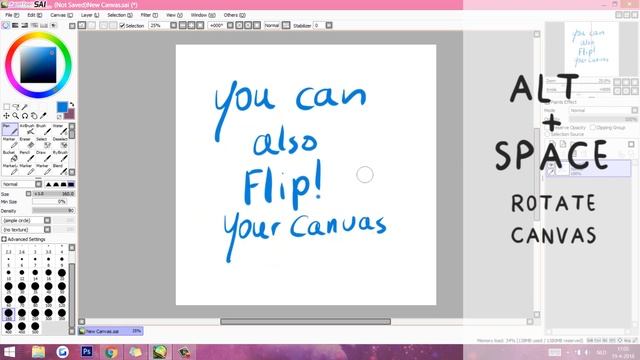The height and width of the screenshot is (360, 640).
Task: Open Chrome from the taskbar
Action: (111, 352)
